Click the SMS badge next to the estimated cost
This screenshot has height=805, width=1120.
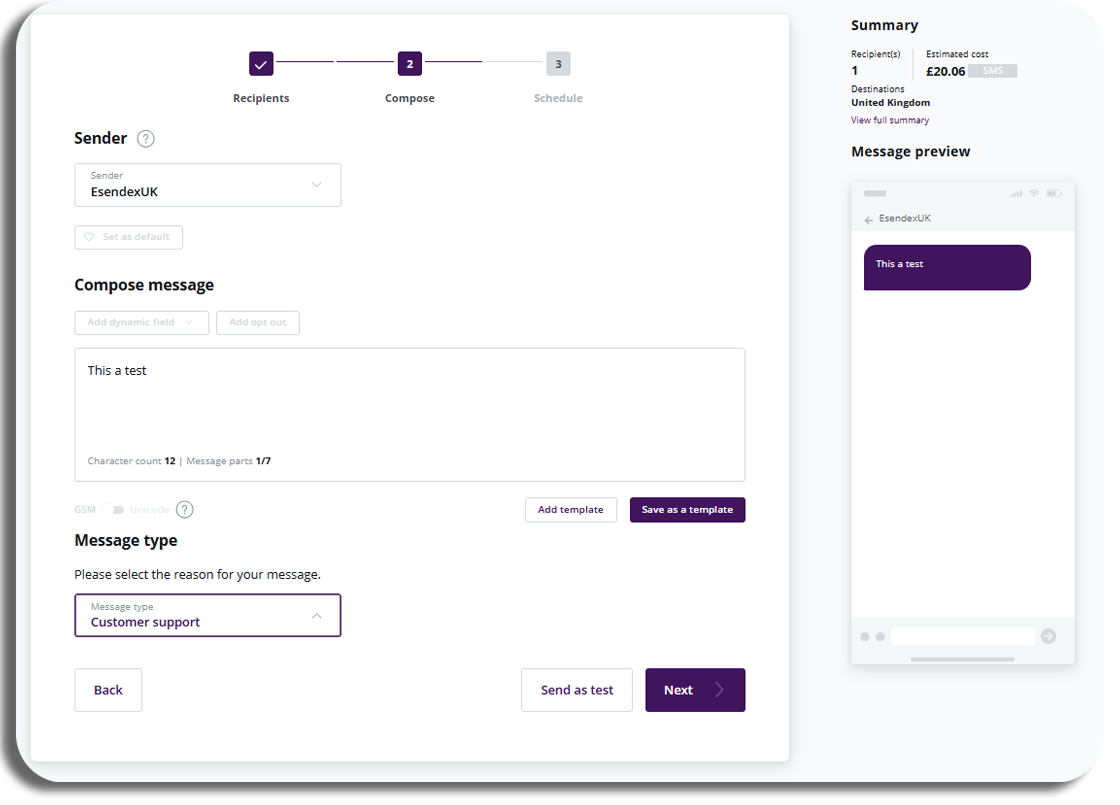pos(993,71)
